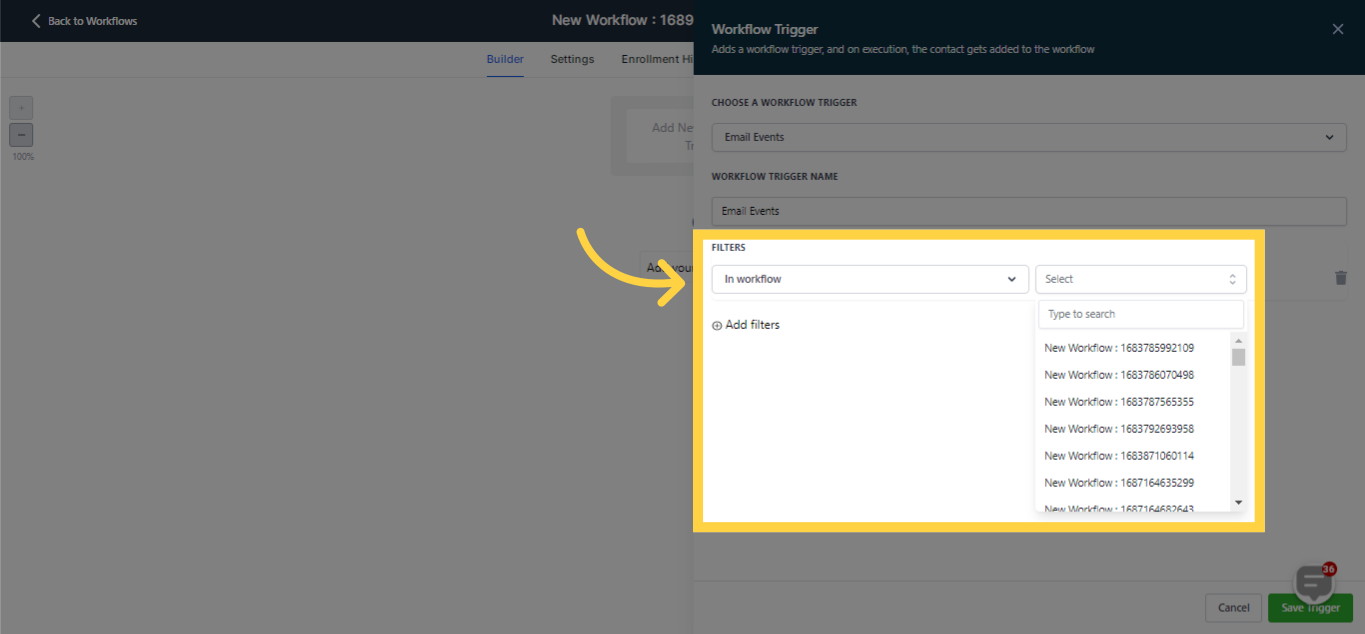The width and height of the screenshot is (1365, 634).
Task: Click the scroll-up arrow in workflow list
Action: coord(1238,340)
